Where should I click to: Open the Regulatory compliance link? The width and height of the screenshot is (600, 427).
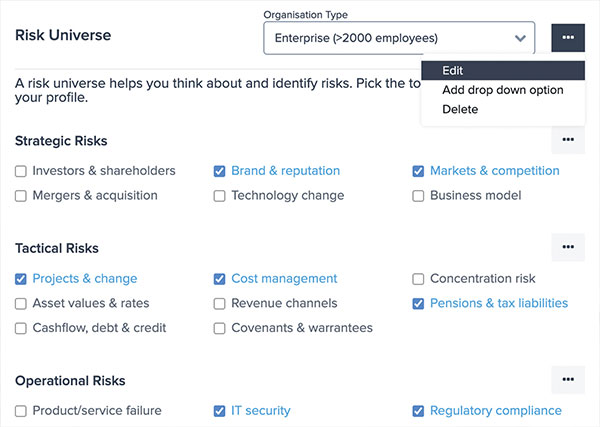pyautogui.click(x=496, y=411)
